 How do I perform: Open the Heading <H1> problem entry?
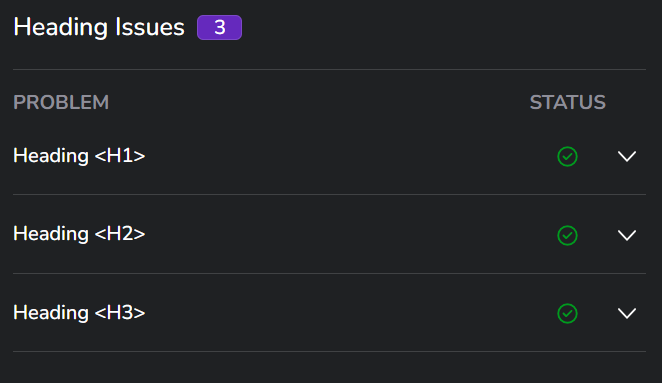click(x=79, y=156)
